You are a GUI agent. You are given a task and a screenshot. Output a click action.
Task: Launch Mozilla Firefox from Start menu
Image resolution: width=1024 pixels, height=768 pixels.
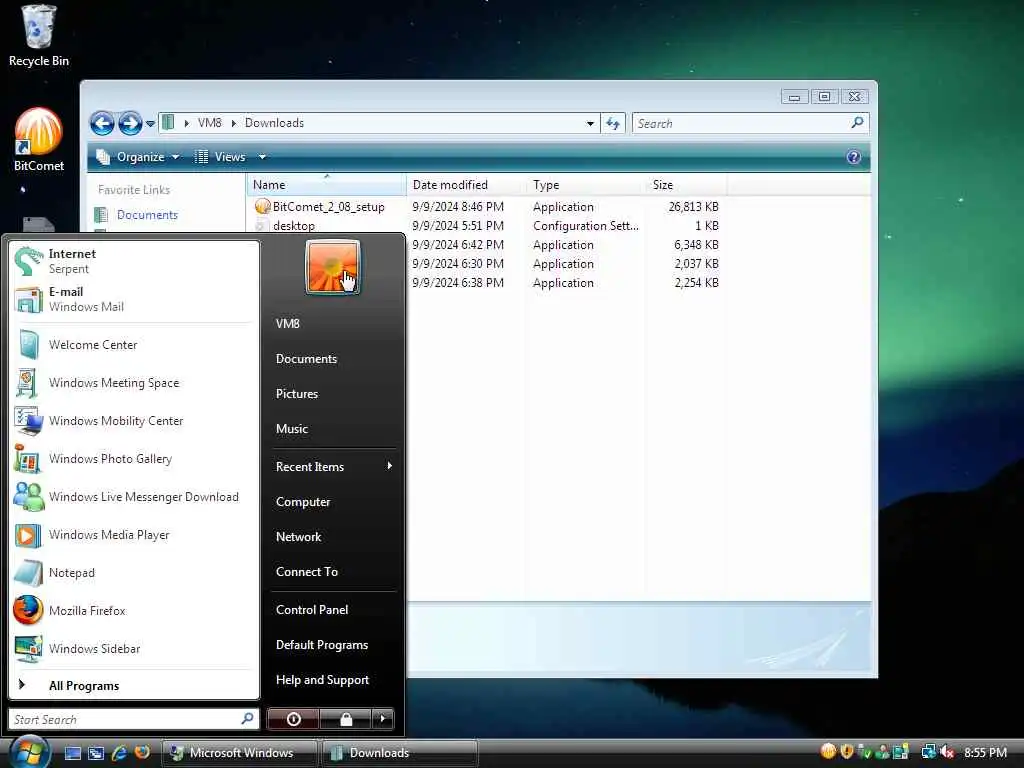click(134, 611)
